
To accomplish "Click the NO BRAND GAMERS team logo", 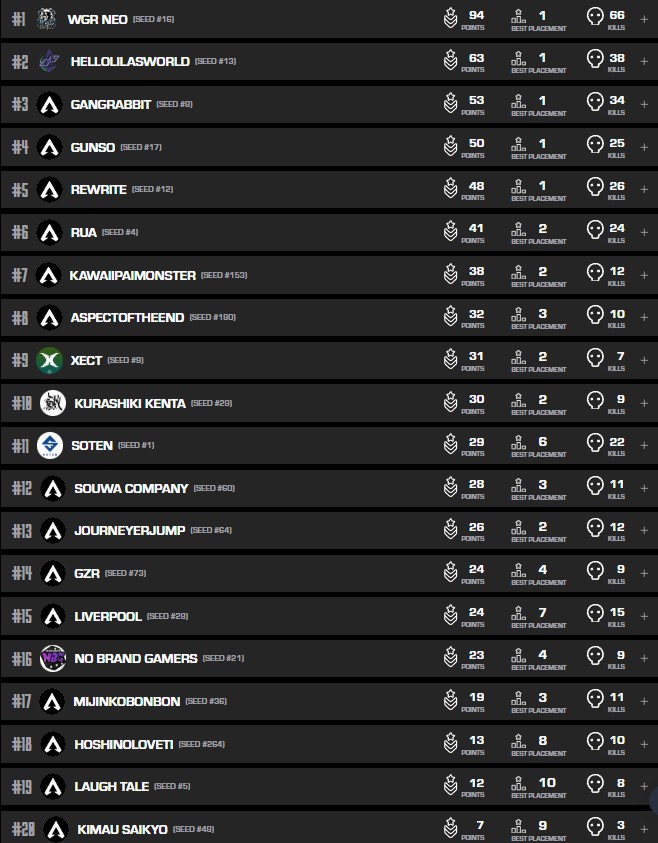I will (x=53, y=658).
